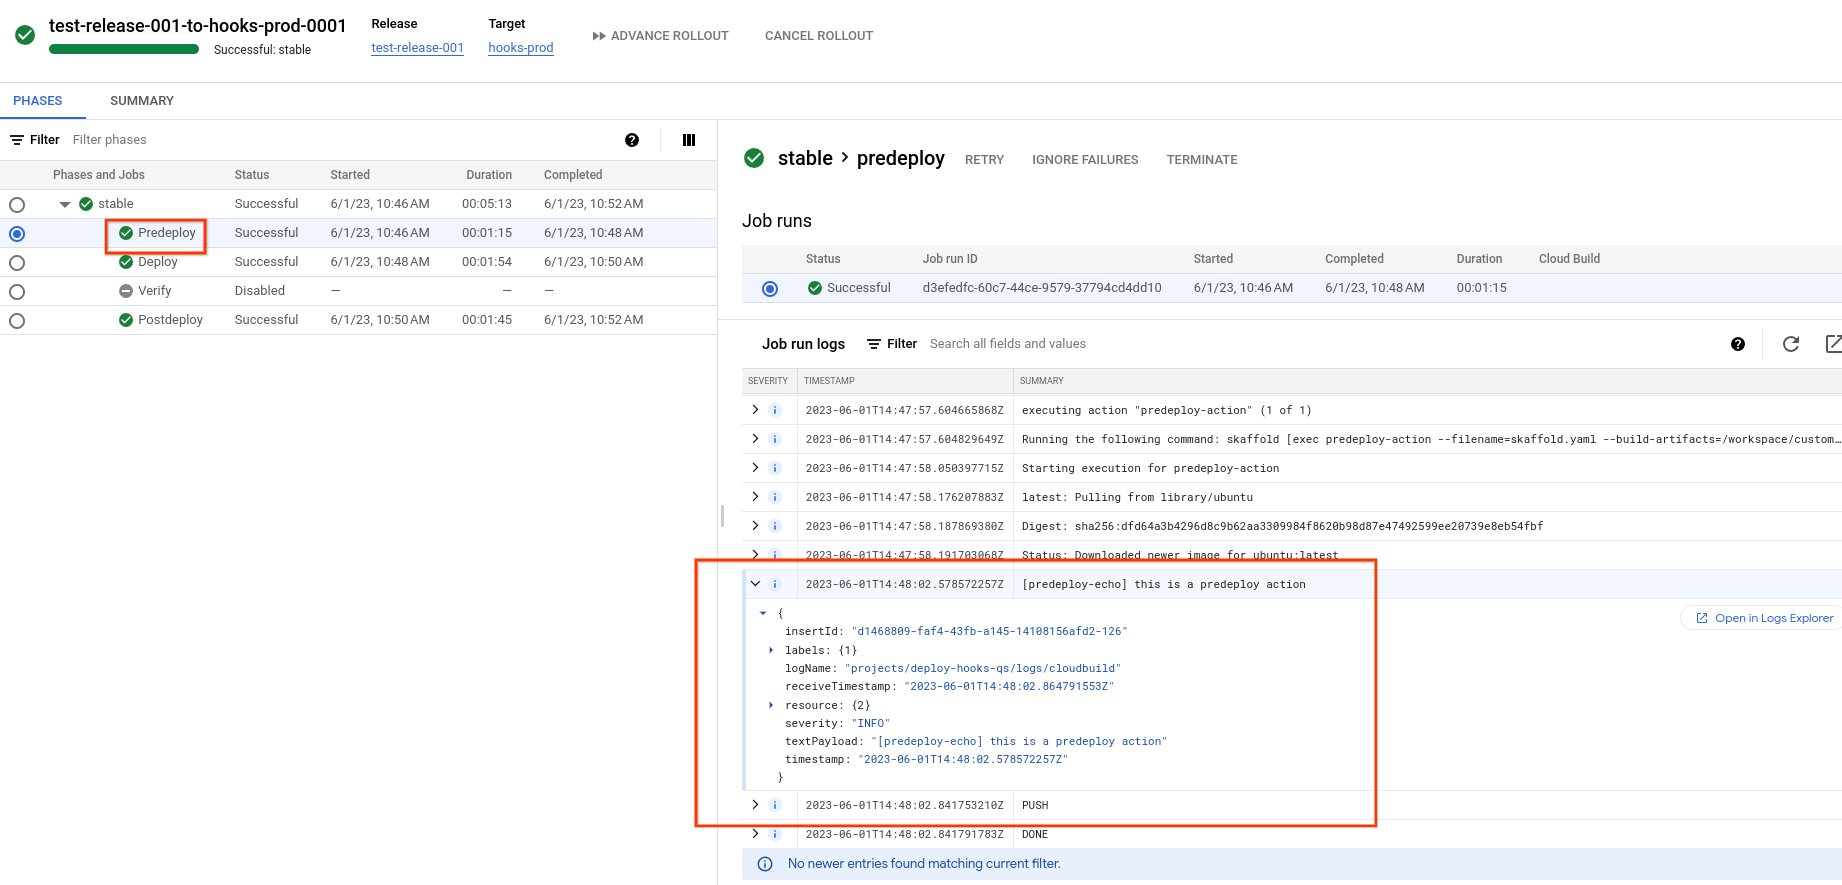Open job run logs in new window icon
1842x885 pixels.
1832,344
